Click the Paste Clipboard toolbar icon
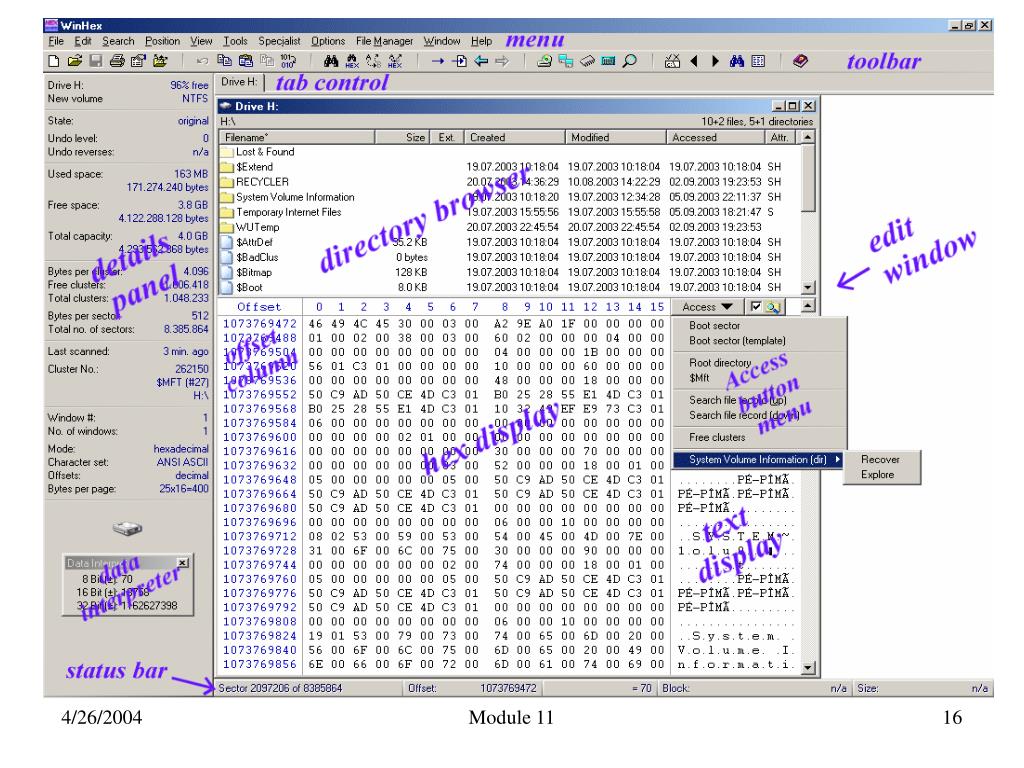Viewport: 1024px width, 768px height. [x=246, y=61]
